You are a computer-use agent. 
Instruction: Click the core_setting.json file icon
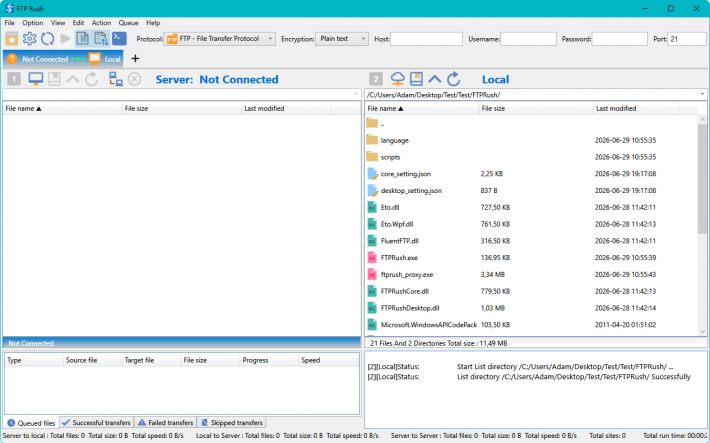372,174
